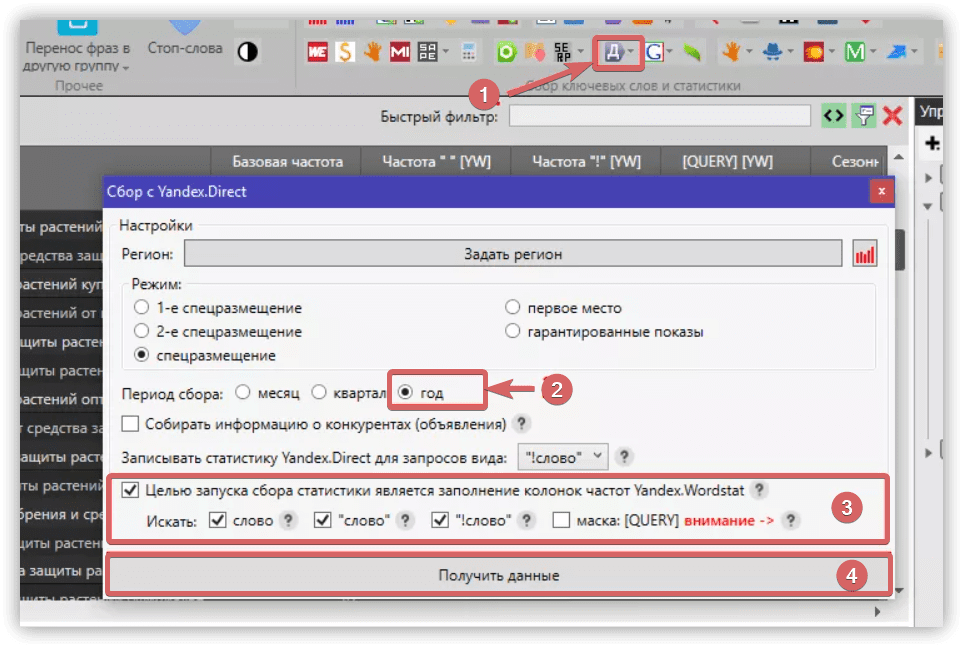This screenshot has height=647, width=963.
Task: Expand dropdown arrow beside SERP icon
Action: pos(580,52)
